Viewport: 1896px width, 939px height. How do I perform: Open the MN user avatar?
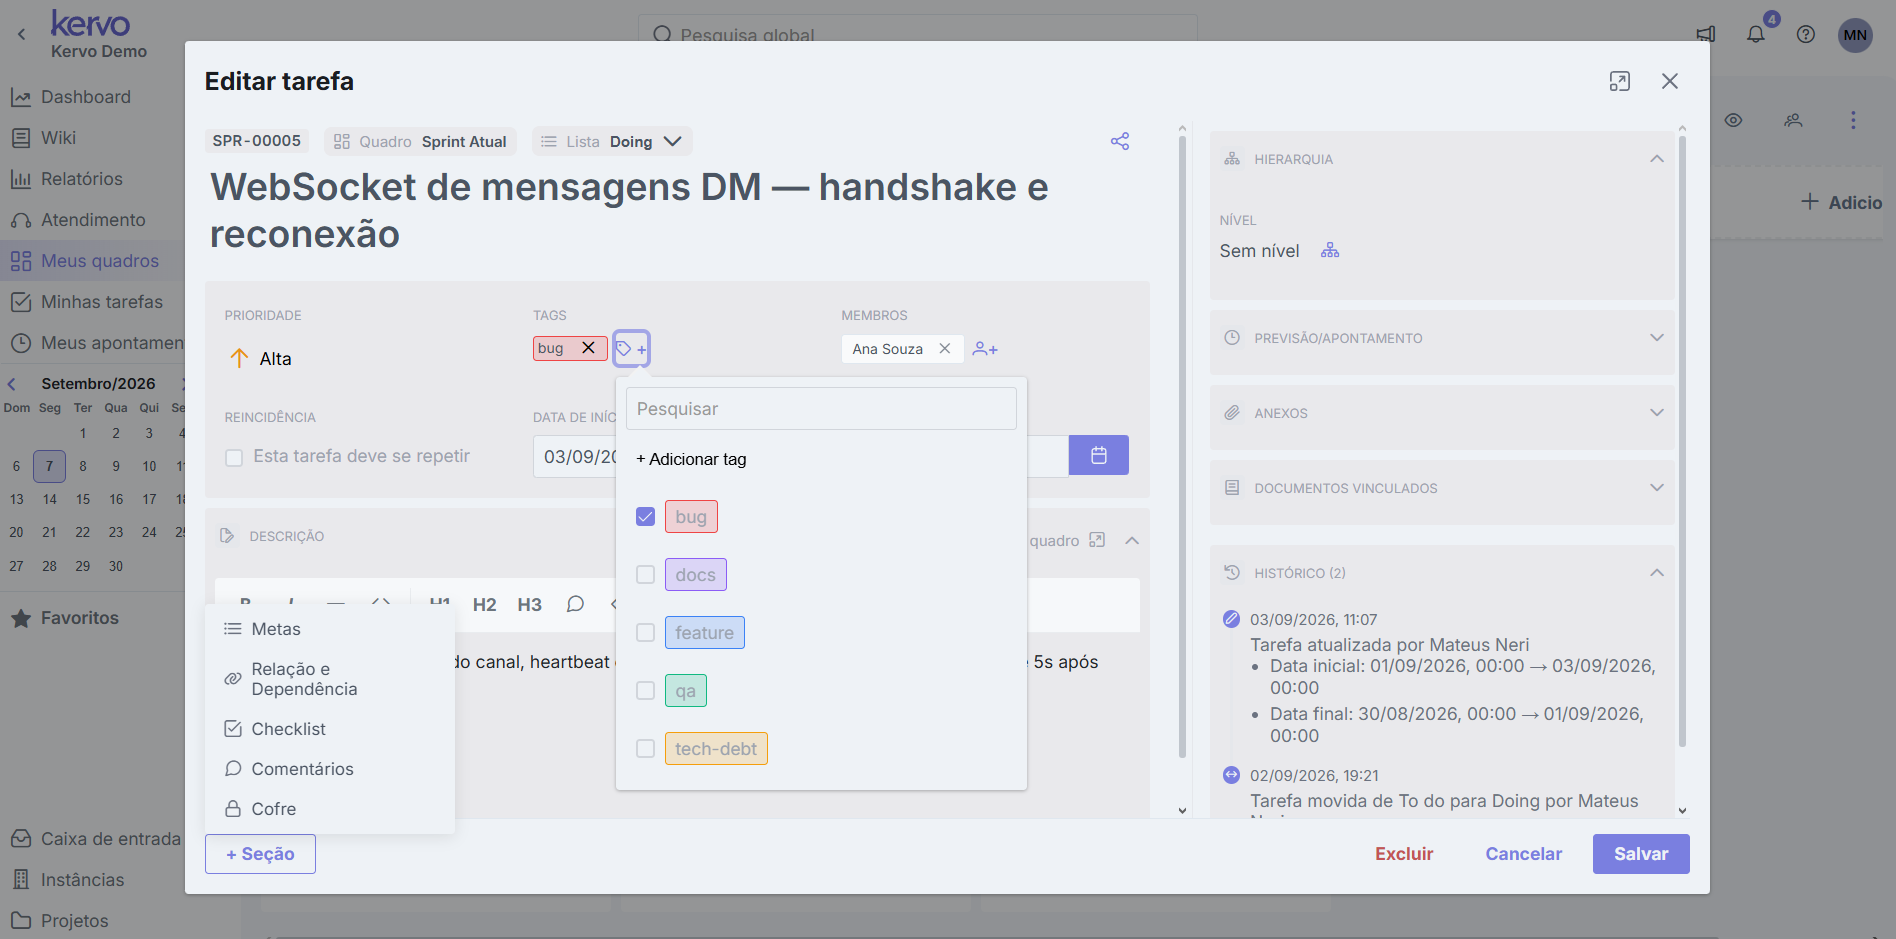click(x=1855, y=35)
